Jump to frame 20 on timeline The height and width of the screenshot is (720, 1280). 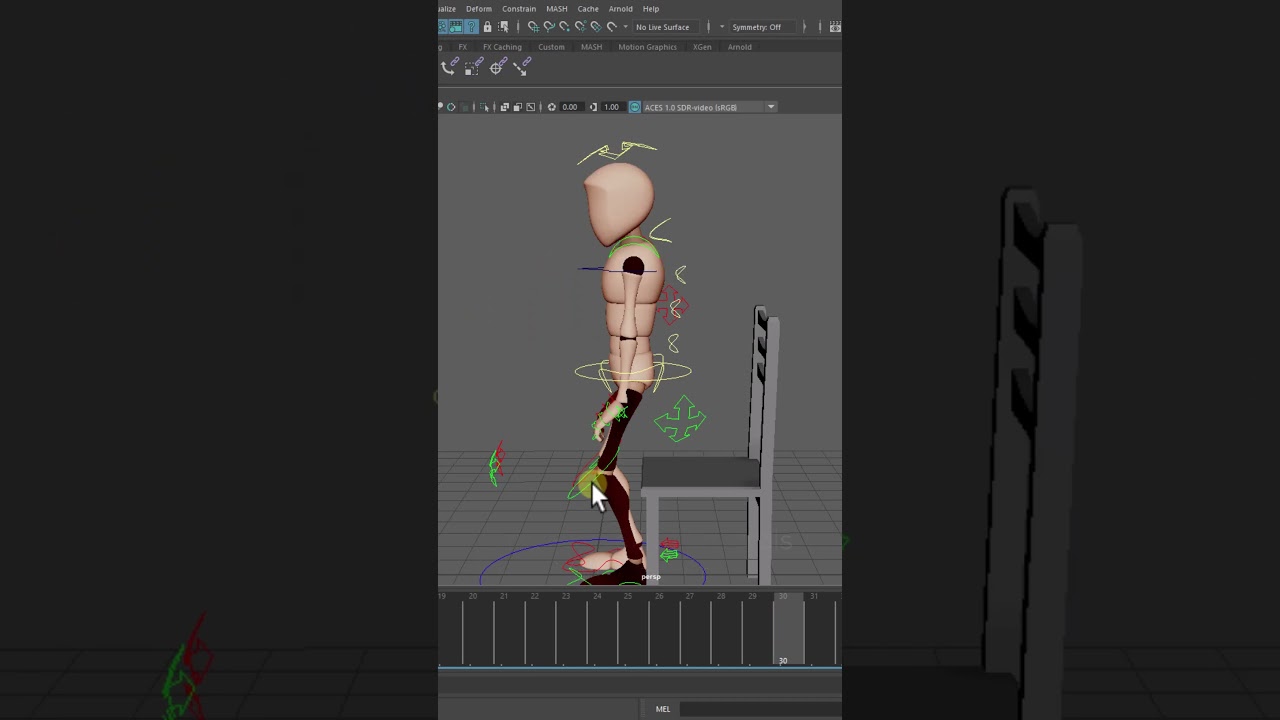(x=473, y=596)
